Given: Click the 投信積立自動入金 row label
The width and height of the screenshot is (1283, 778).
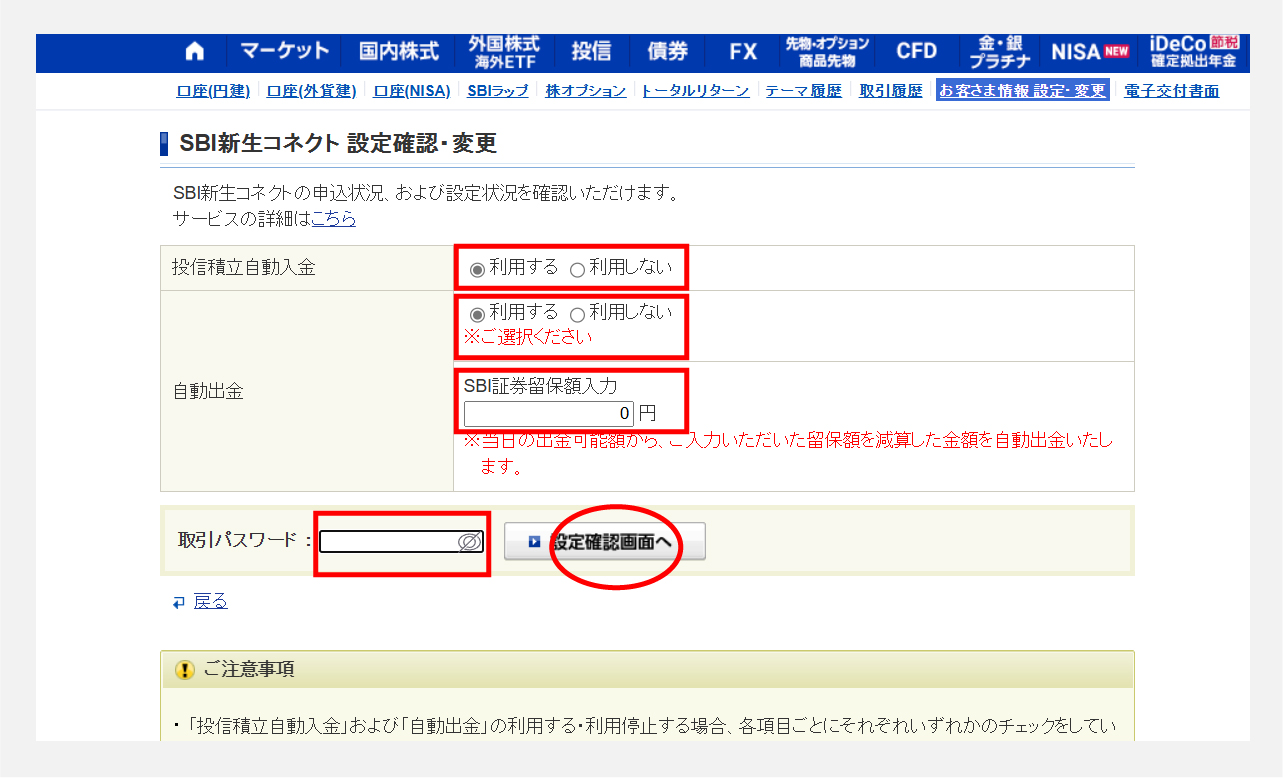Looking at the screenshot, I should [243, 268].
